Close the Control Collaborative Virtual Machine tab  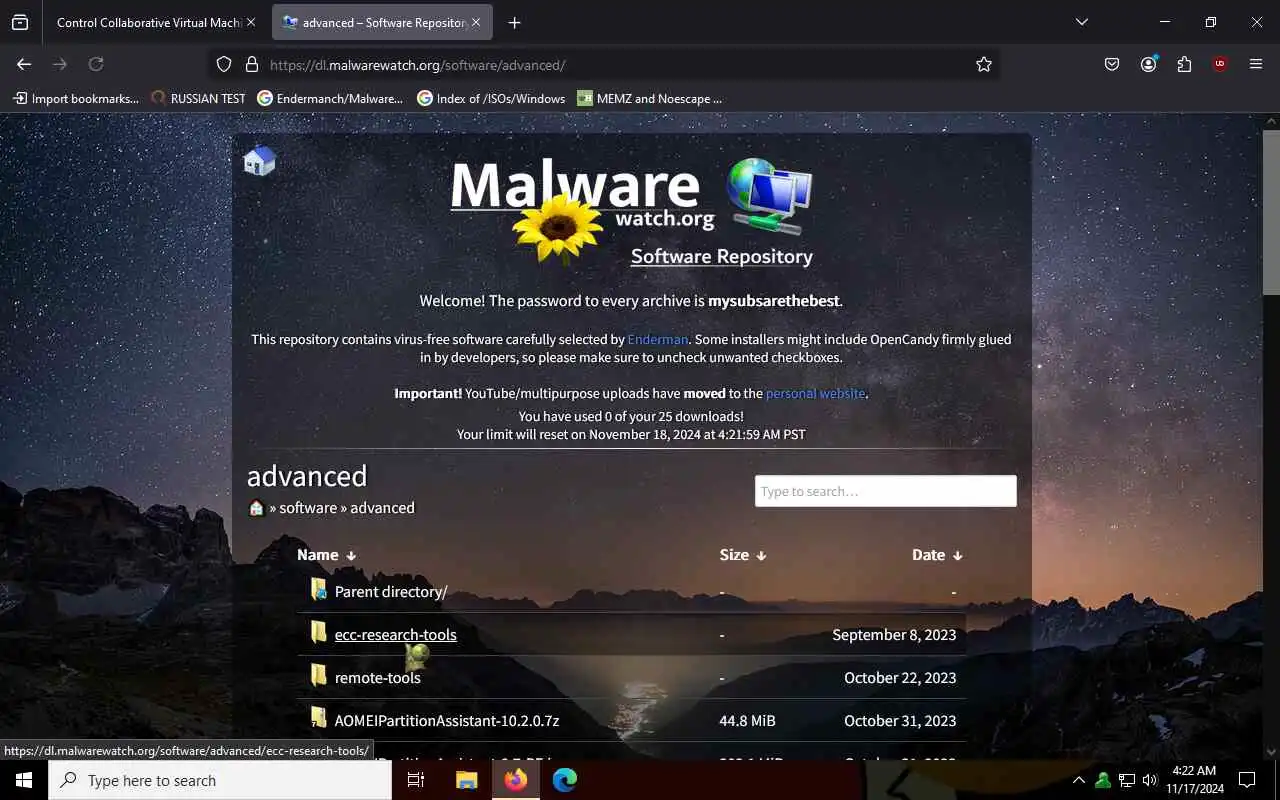(251, 22)
